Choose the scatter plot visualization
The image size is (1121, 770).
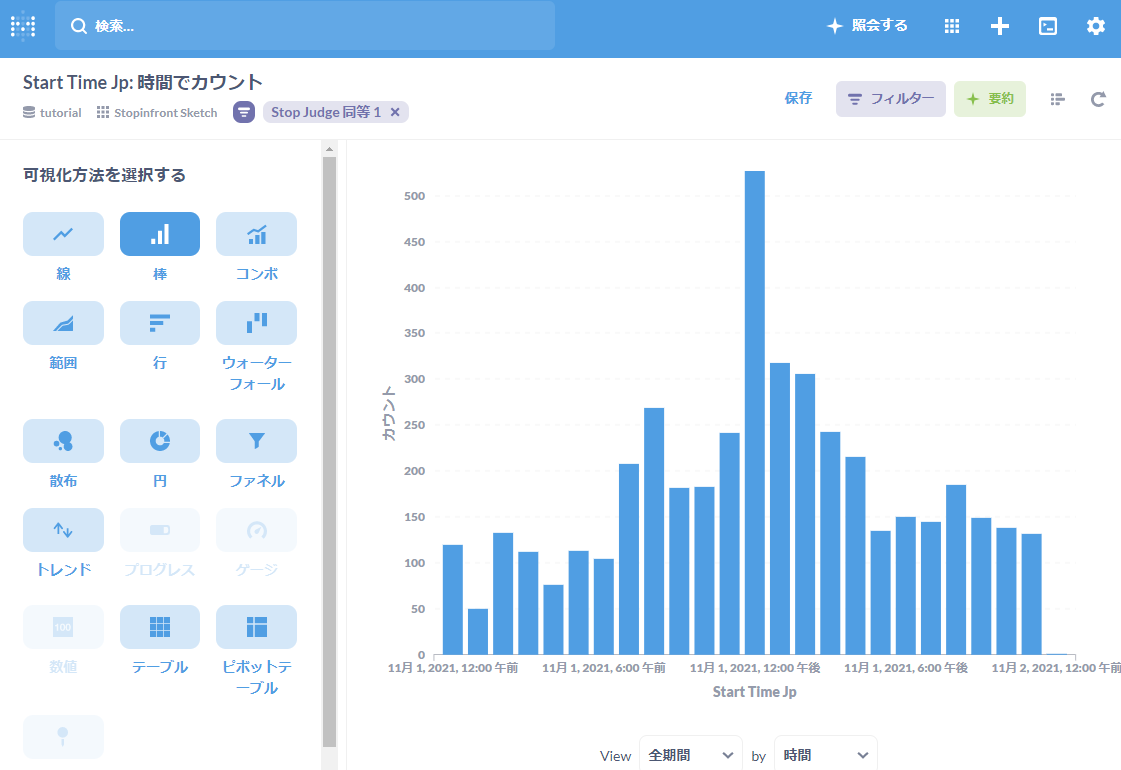point(63,441)
